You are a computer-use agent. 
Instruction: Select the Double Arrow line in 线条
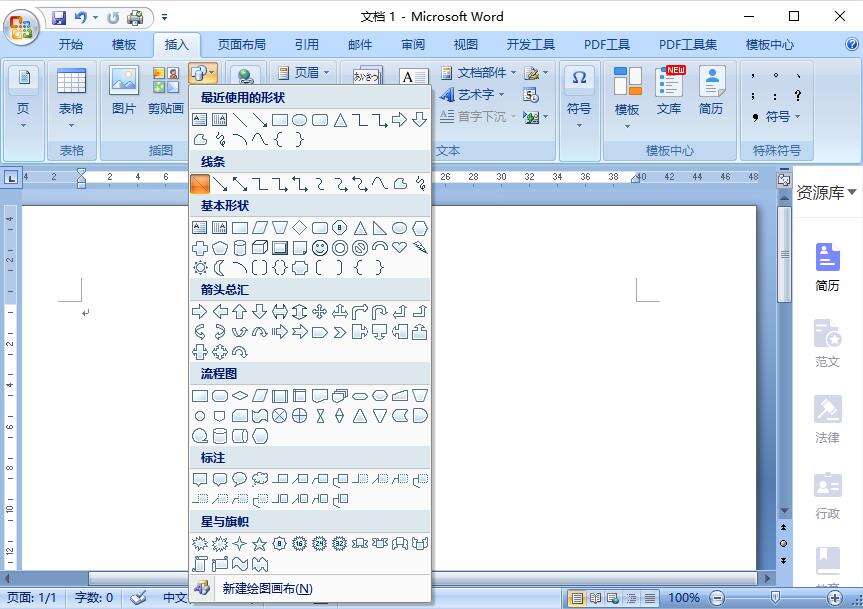pos(240,184)
